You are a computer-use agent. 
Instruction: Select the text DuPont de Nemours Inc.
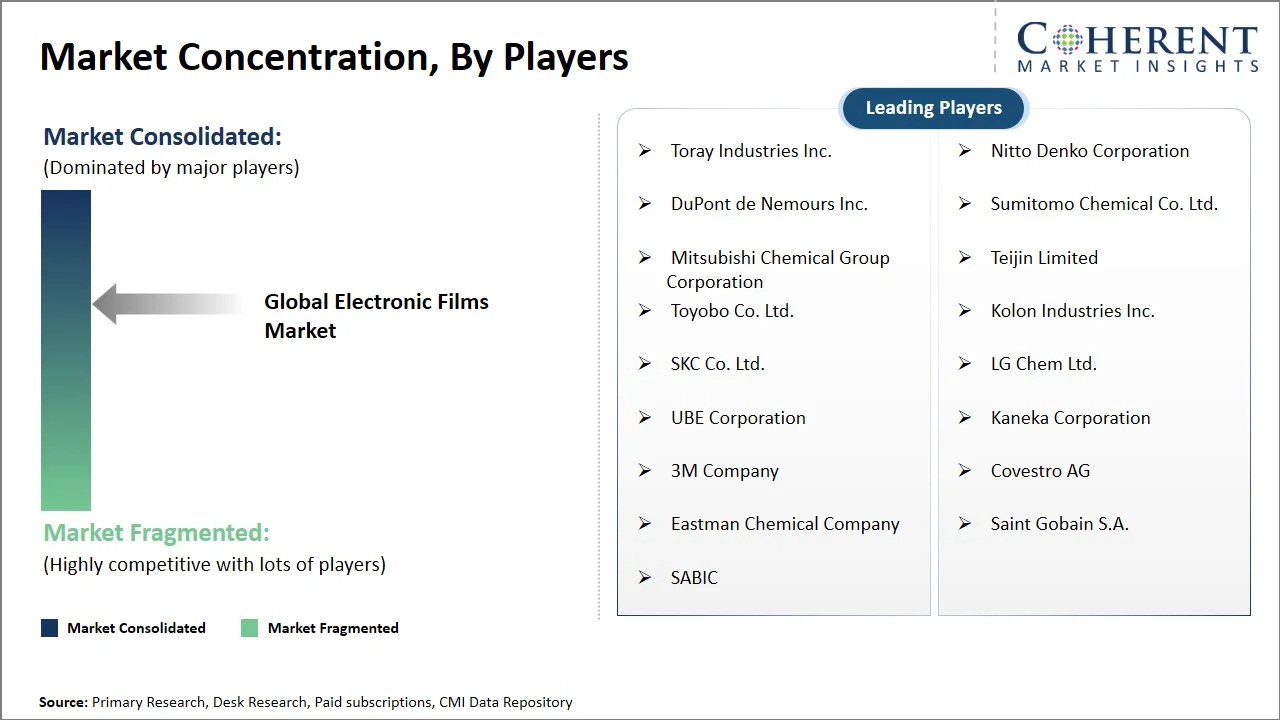pyautogui.click(x=769, y=204)
